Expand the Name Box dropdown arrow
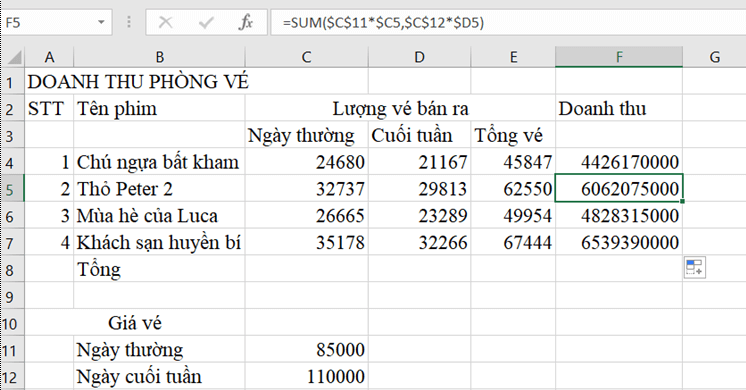Screen dimensions: 746x390 101,22
